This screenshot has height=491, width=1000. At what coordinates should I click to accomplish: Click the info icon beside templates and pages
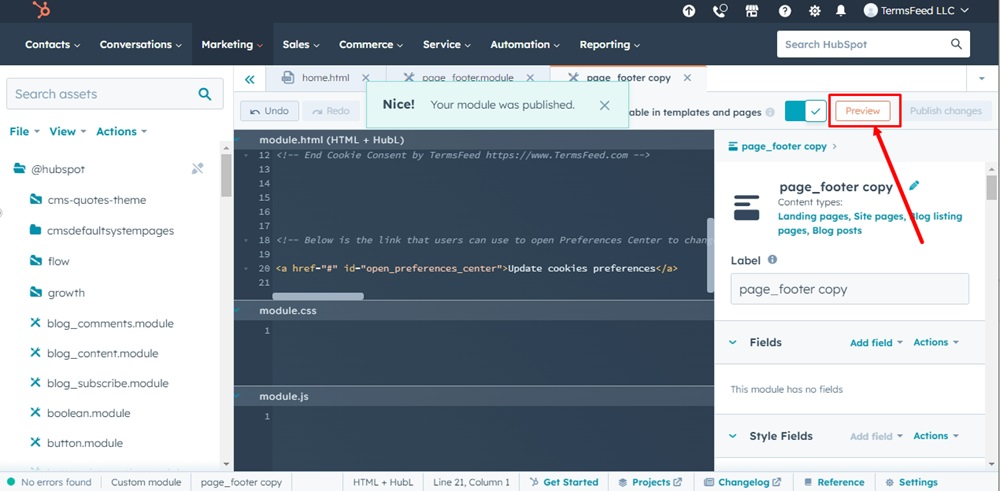click(770, 112)
